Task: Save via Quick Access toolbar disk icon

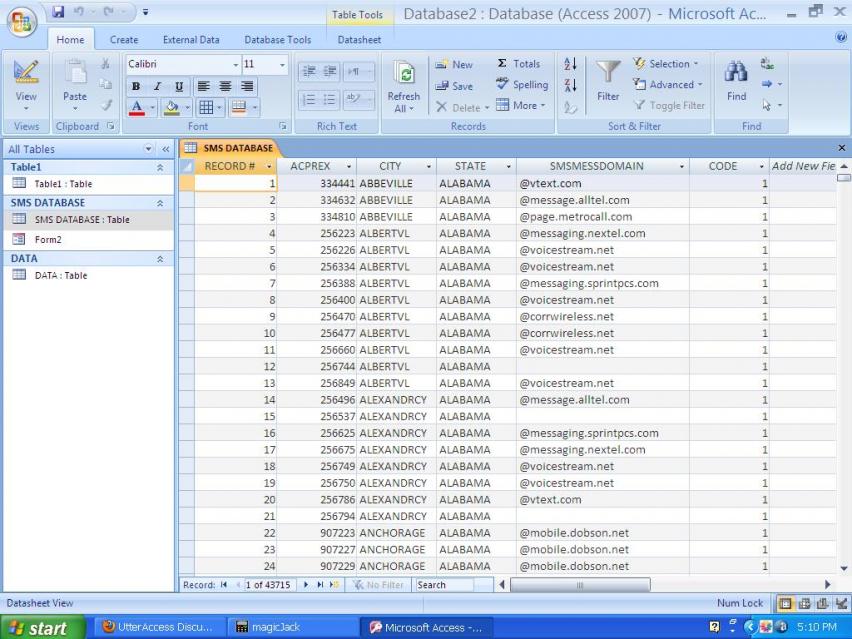Action: [x=58, y=11]
